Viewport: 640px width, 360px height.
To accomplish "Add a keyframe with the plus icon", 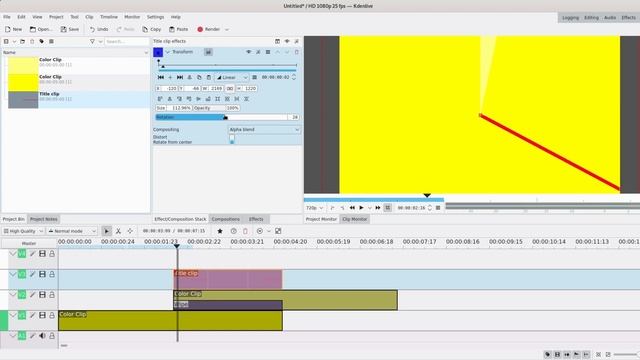I will coord(170,77).
